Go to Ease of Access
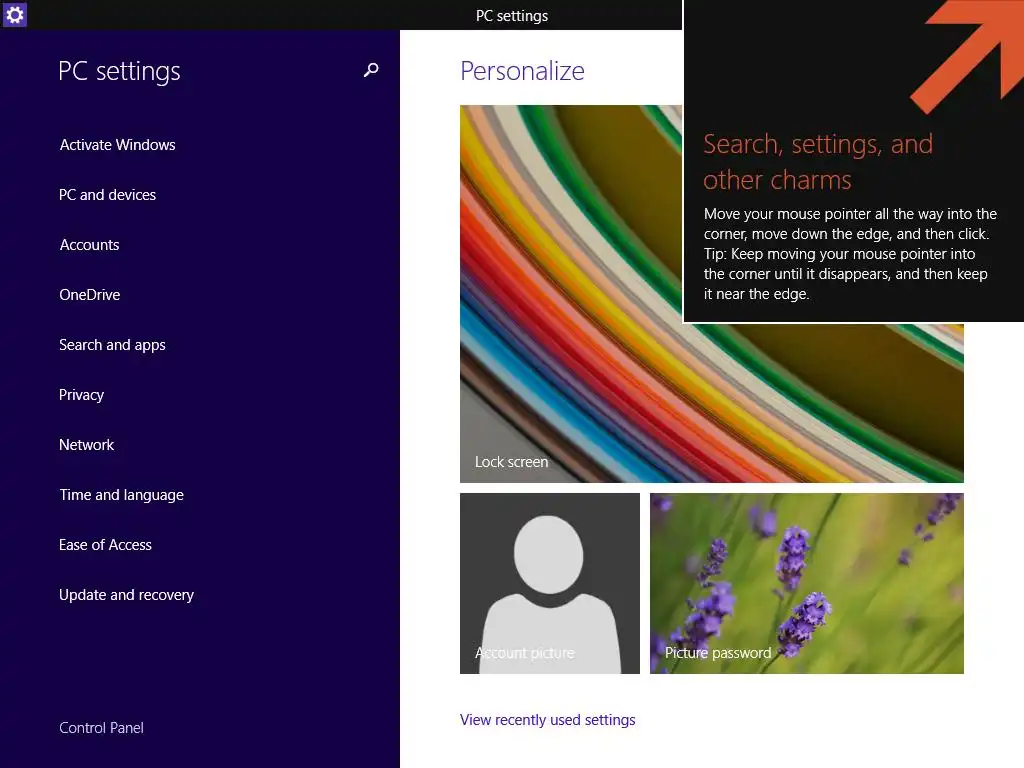The image size is (1024, 768). [x=105, y=545]
